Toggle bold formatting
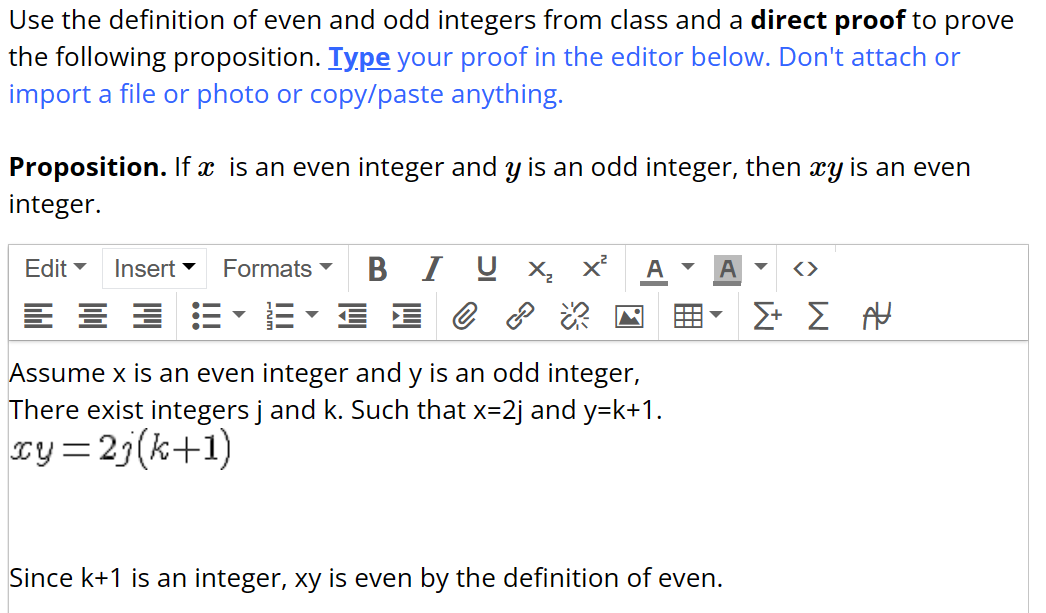The height and width of the screenshot is (613, 1046). click(378, 268)
